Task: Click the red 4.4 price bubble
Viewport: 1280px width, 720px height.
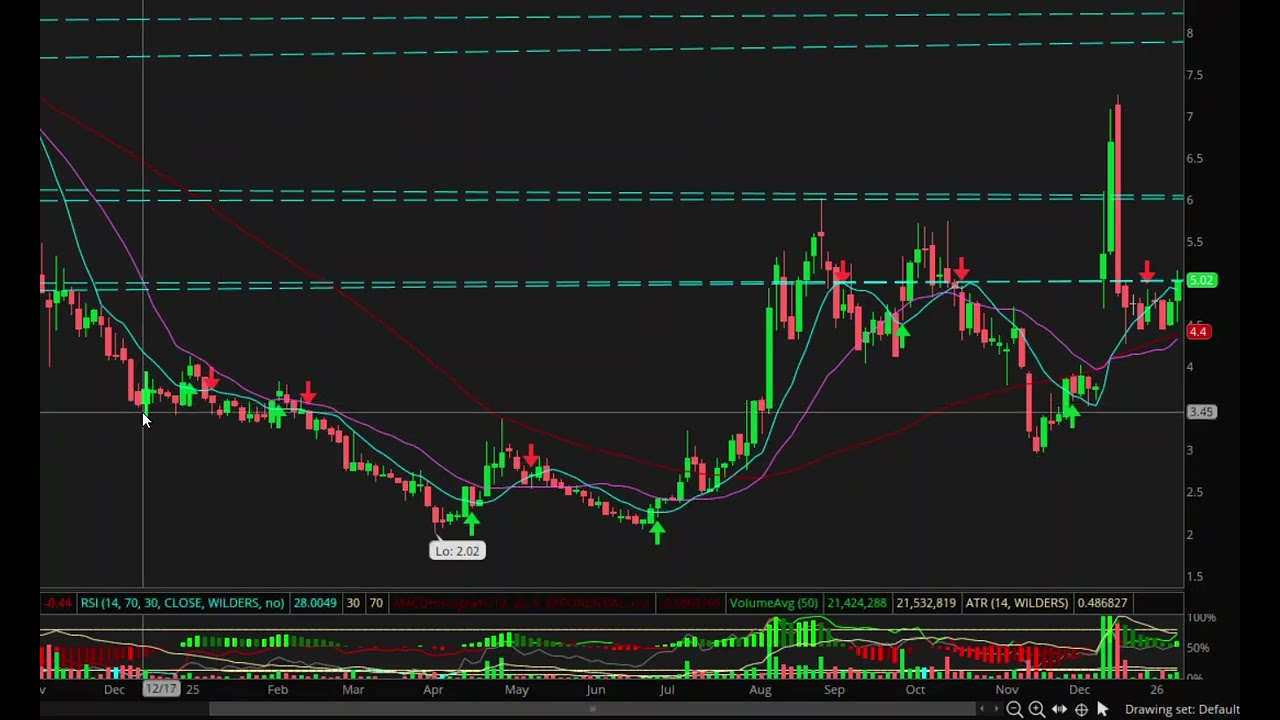Action: click(1198, 331)
